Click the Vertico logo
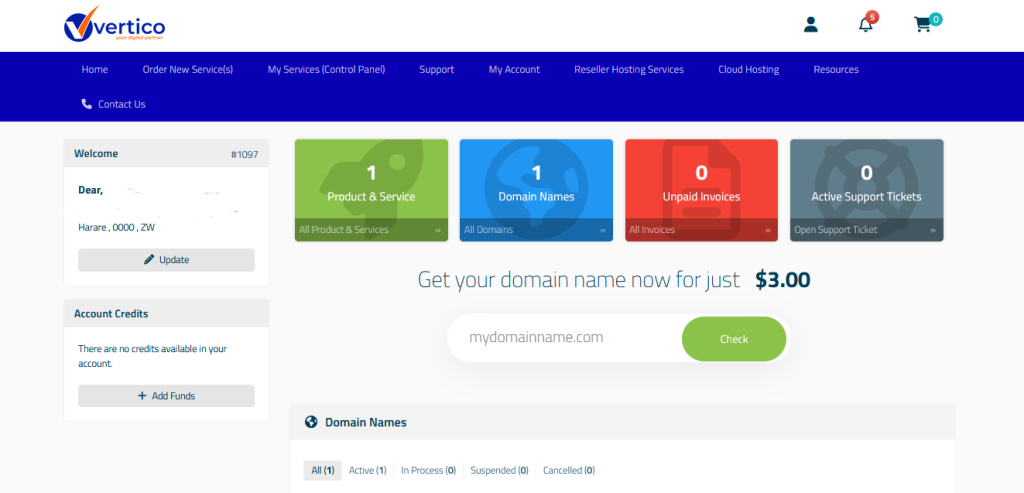1024x493 pixels. tap(114, 24)
